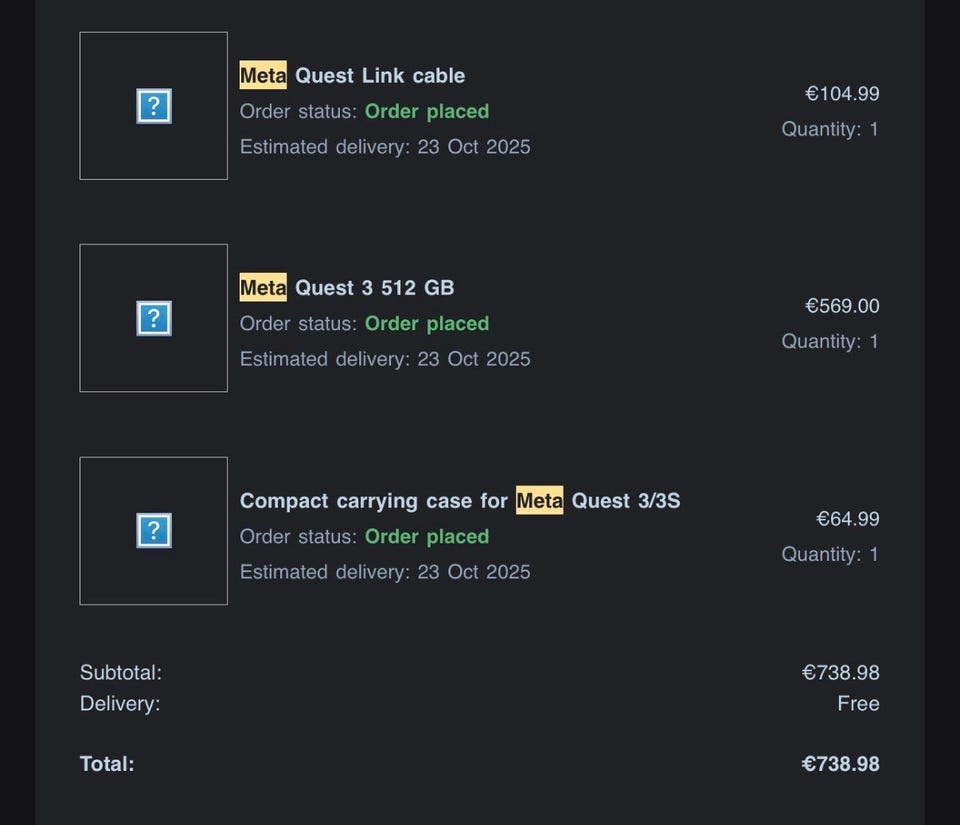Click the Free delivery value

tap(858, 704)
